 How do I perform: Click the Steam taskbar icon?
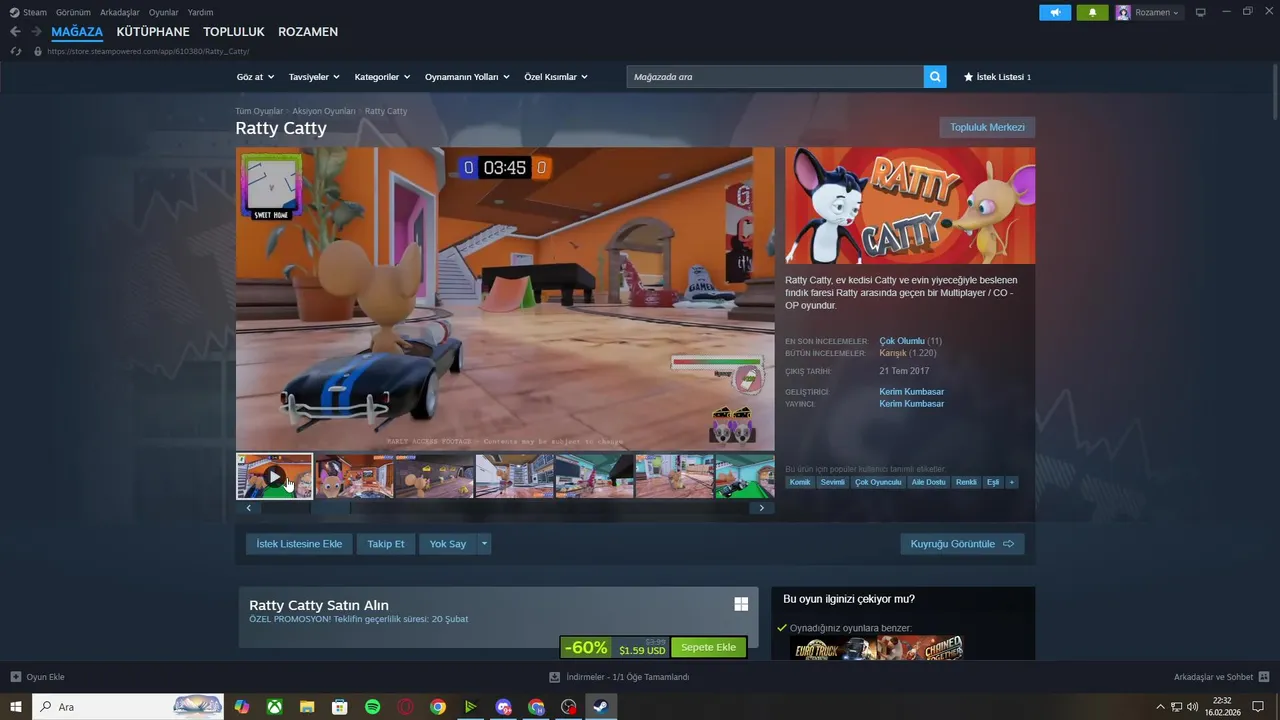(601, 707)
